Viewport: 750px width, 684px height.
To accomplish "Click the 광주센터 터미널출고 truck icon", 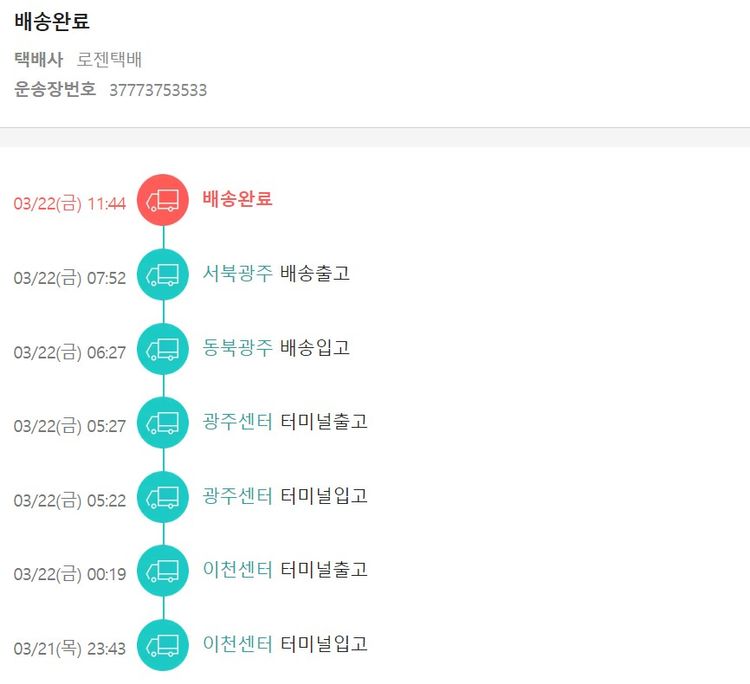I will click(x=163, y=422).
